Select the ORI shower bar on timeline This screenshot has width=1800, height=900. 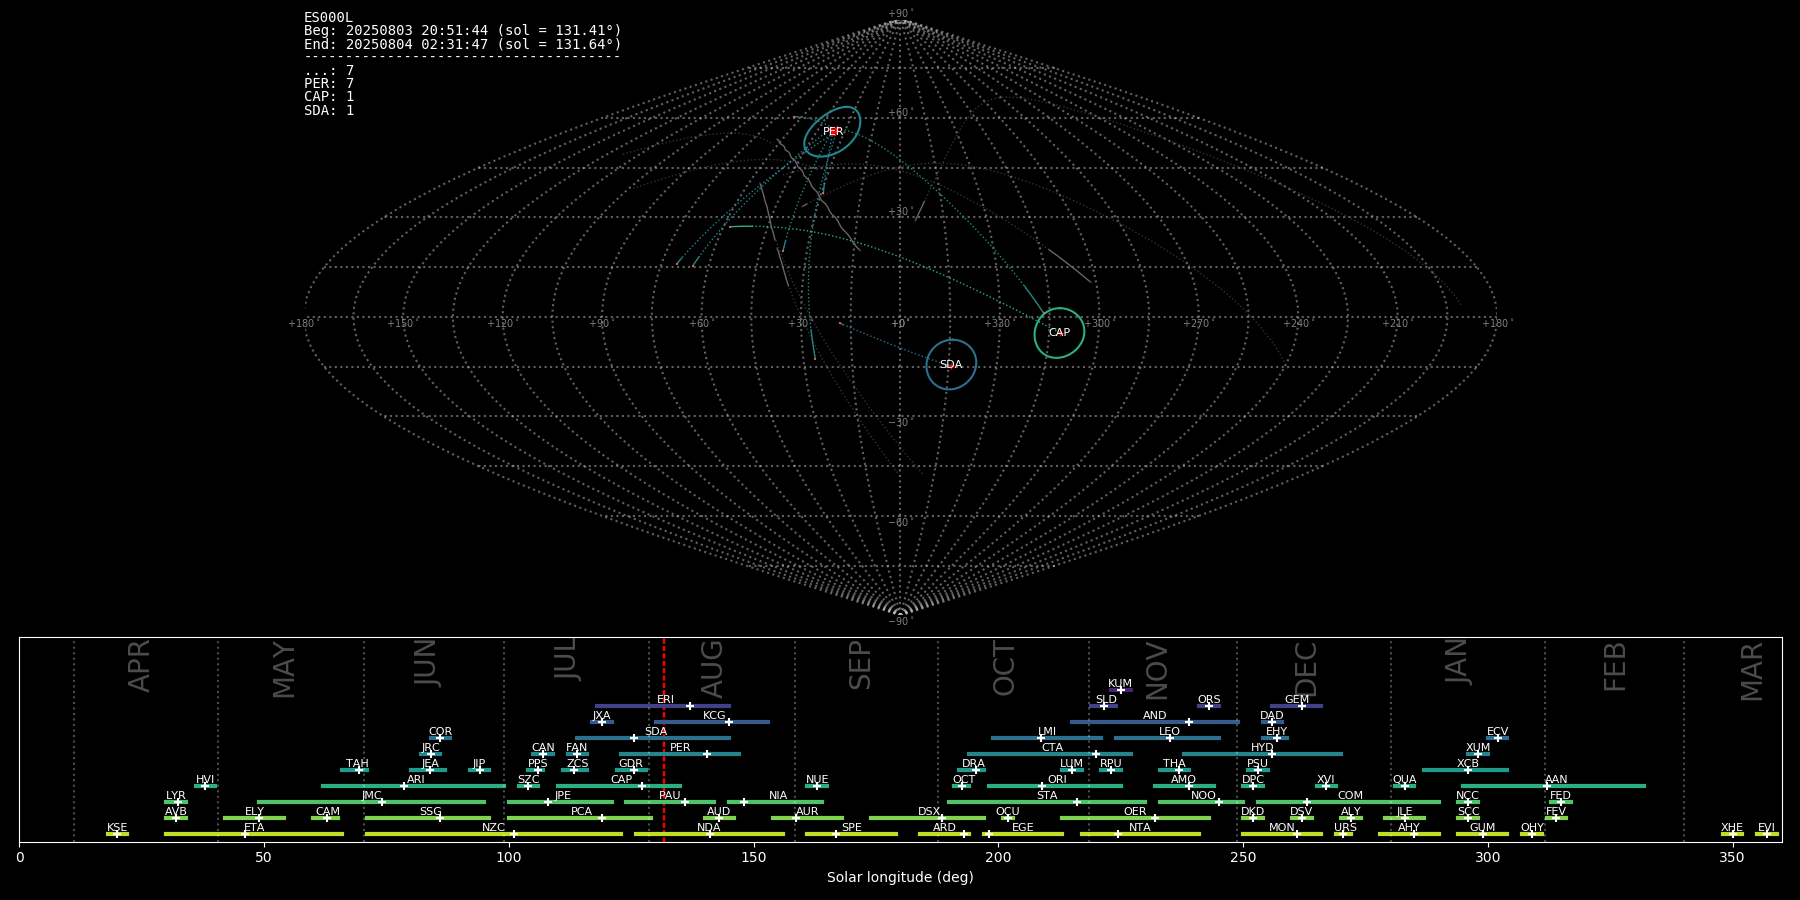point(1055,786)
